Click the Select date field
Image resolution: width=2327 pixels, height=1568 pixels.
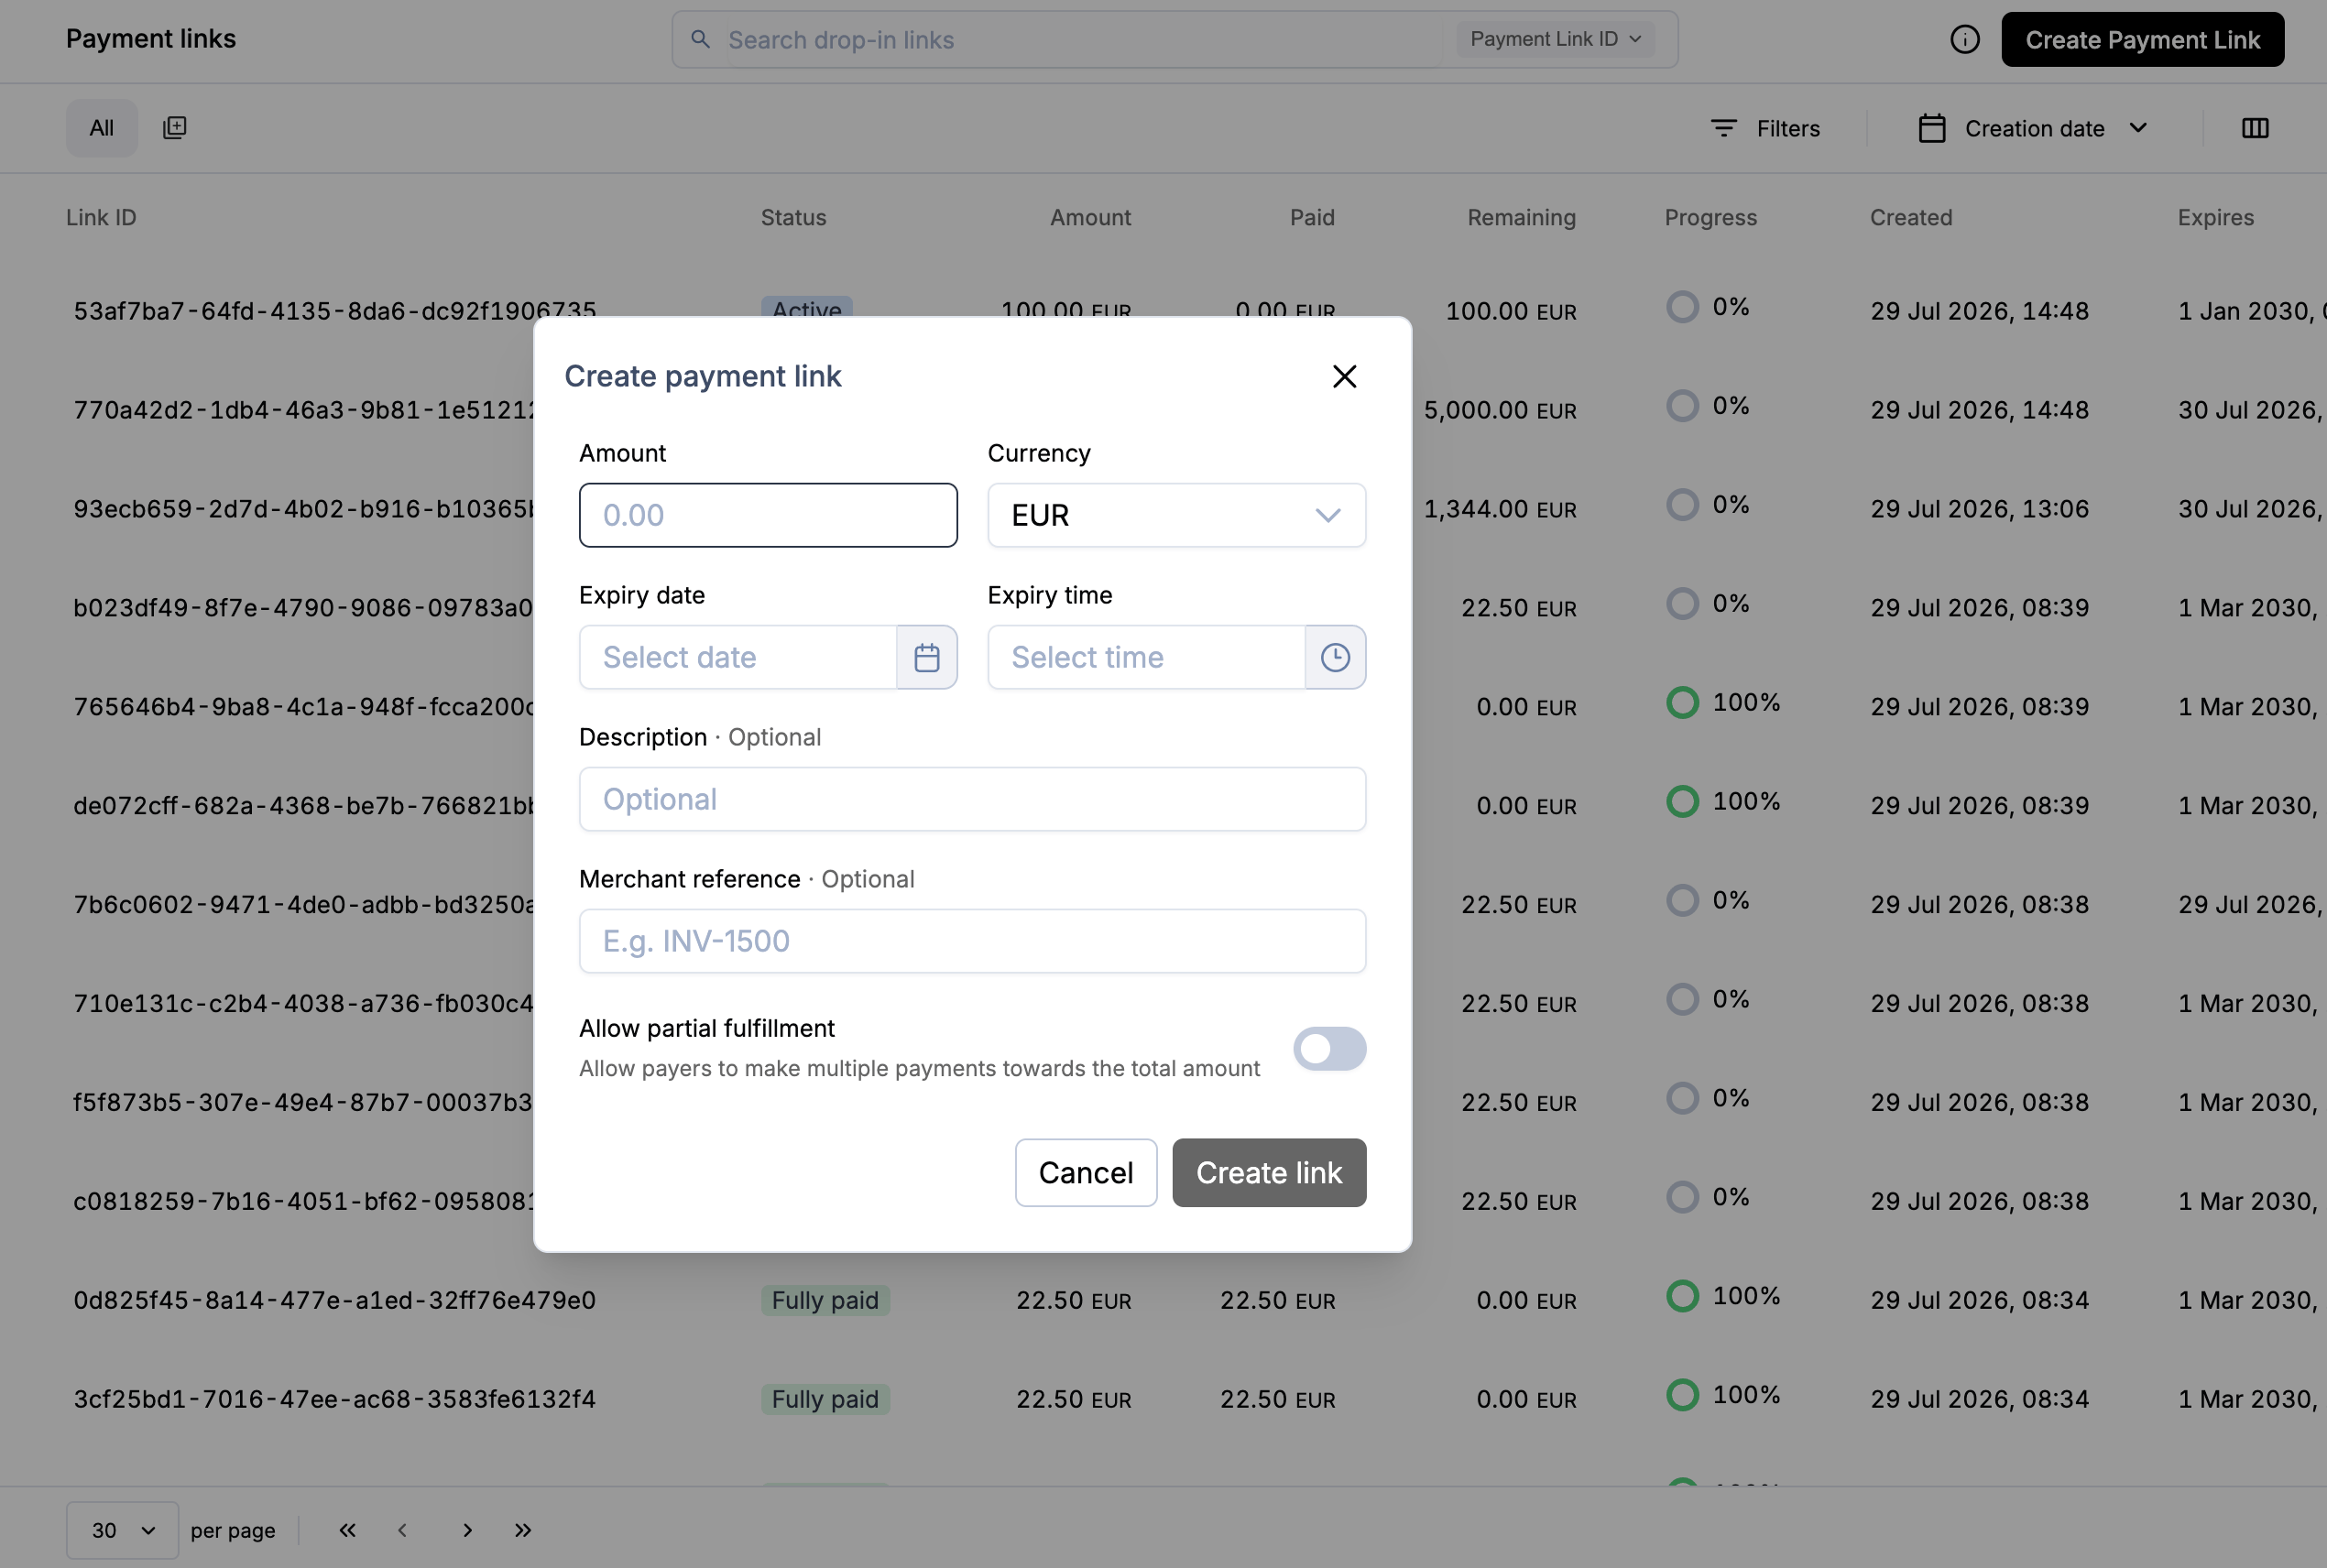tap(738, 657)
